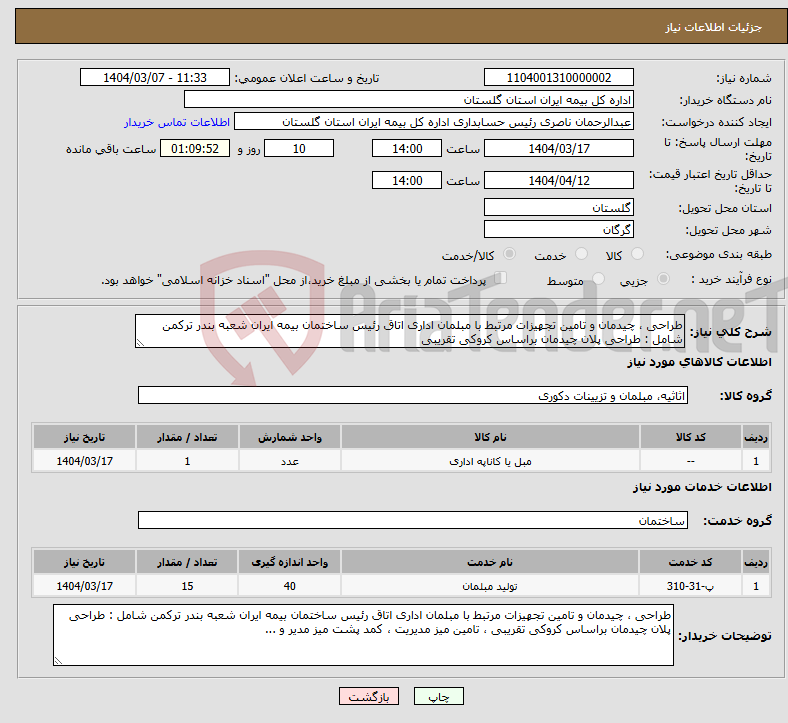Click the شماره نیاز field 1104001310000002
This screenshot has height=723, width=788.
click(x=558, y=78)
